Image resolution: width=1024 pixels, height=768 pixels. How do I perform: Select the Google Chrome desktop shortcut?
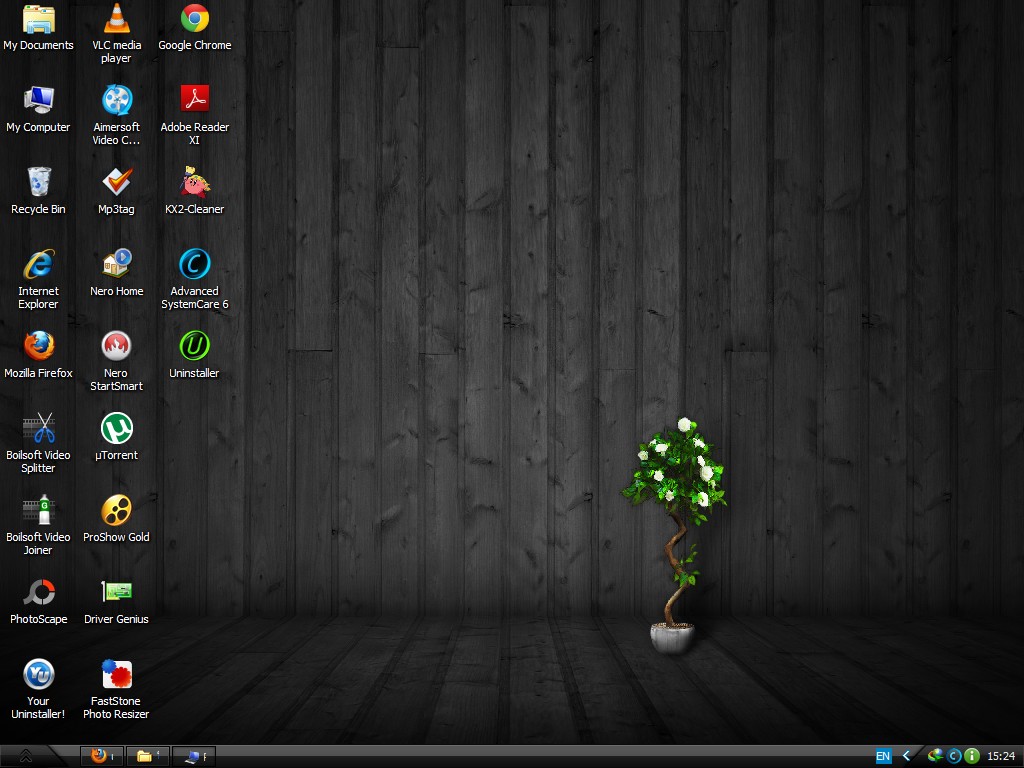[194, 19]
